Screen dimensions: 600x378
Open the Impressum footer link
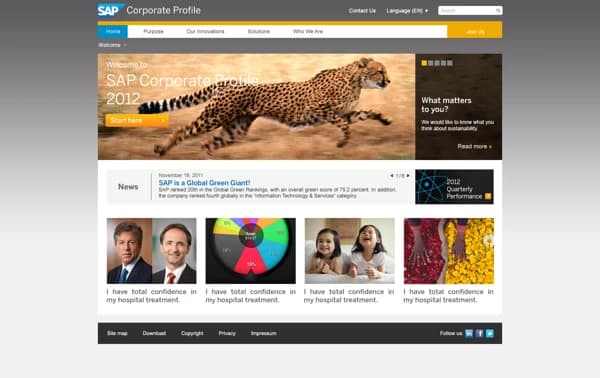point(263,333)
